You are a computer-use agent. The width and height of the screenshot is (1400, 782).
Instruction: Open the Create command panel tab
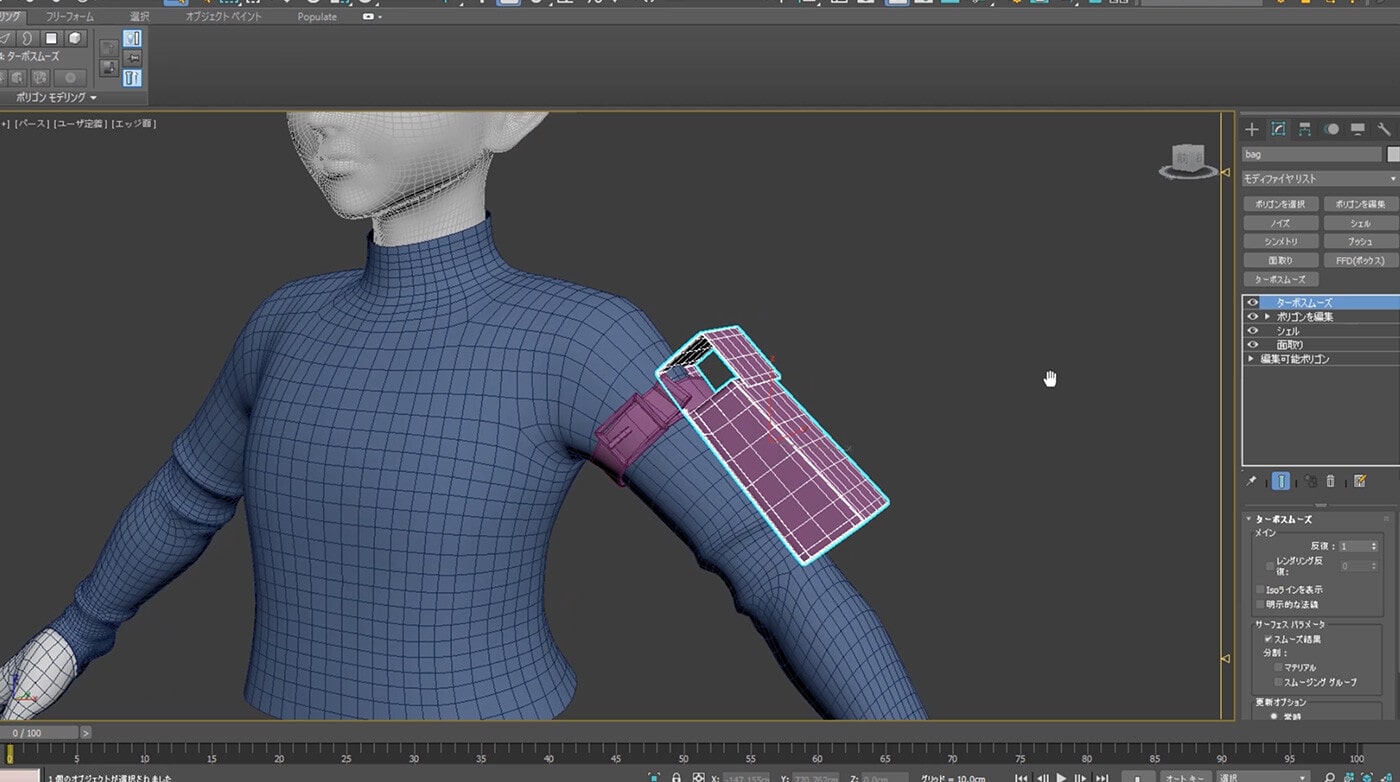[1252, 130]
